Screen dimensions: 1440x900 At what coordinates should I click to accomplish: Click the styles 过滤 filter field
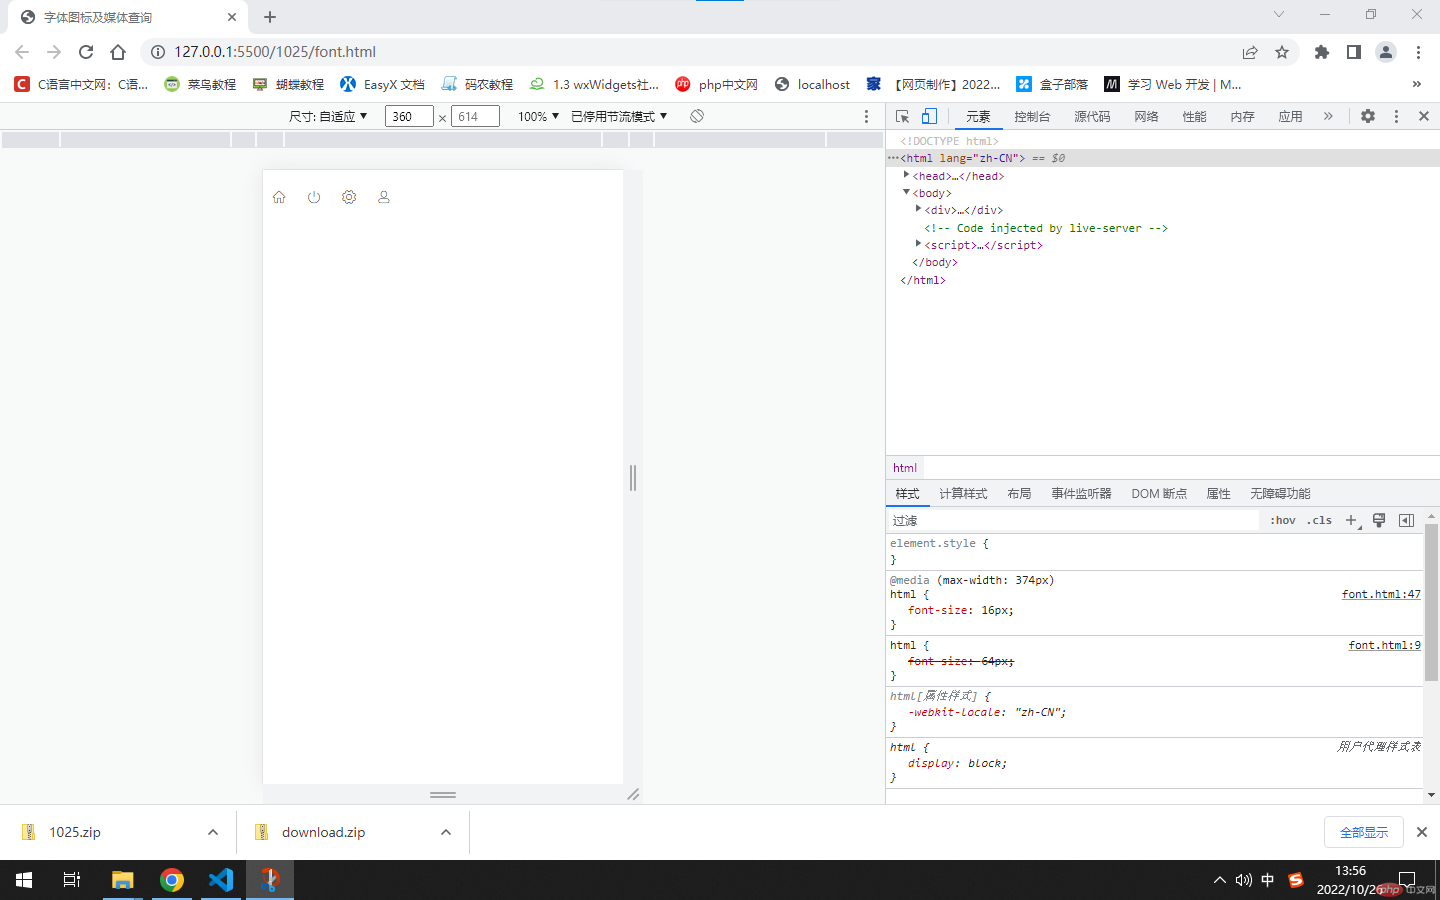pos(1074,520)
